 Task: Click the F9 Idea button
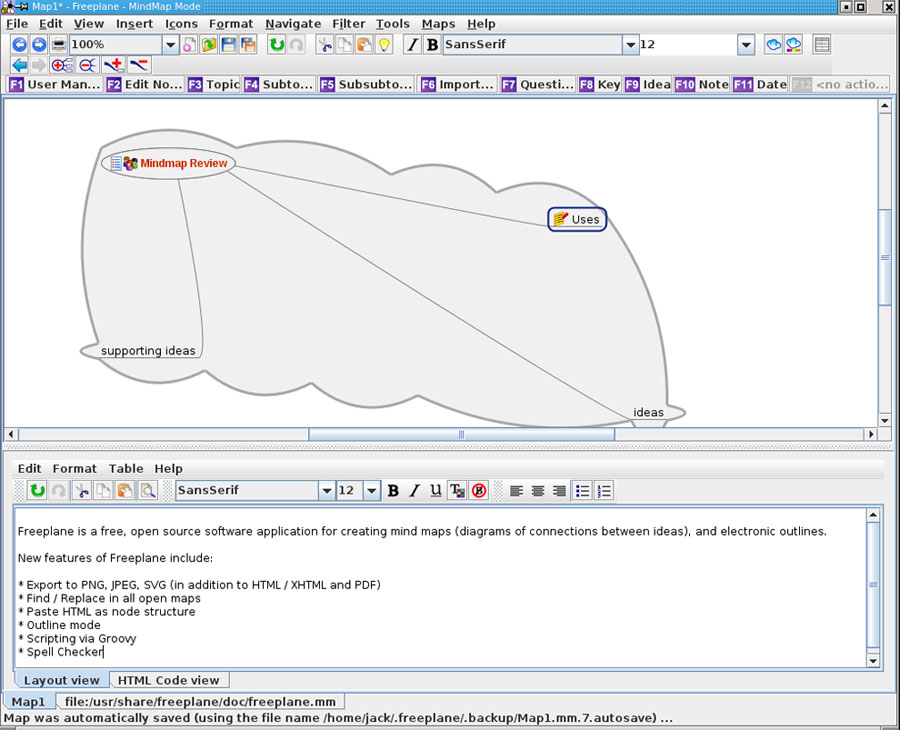(648, 84)
